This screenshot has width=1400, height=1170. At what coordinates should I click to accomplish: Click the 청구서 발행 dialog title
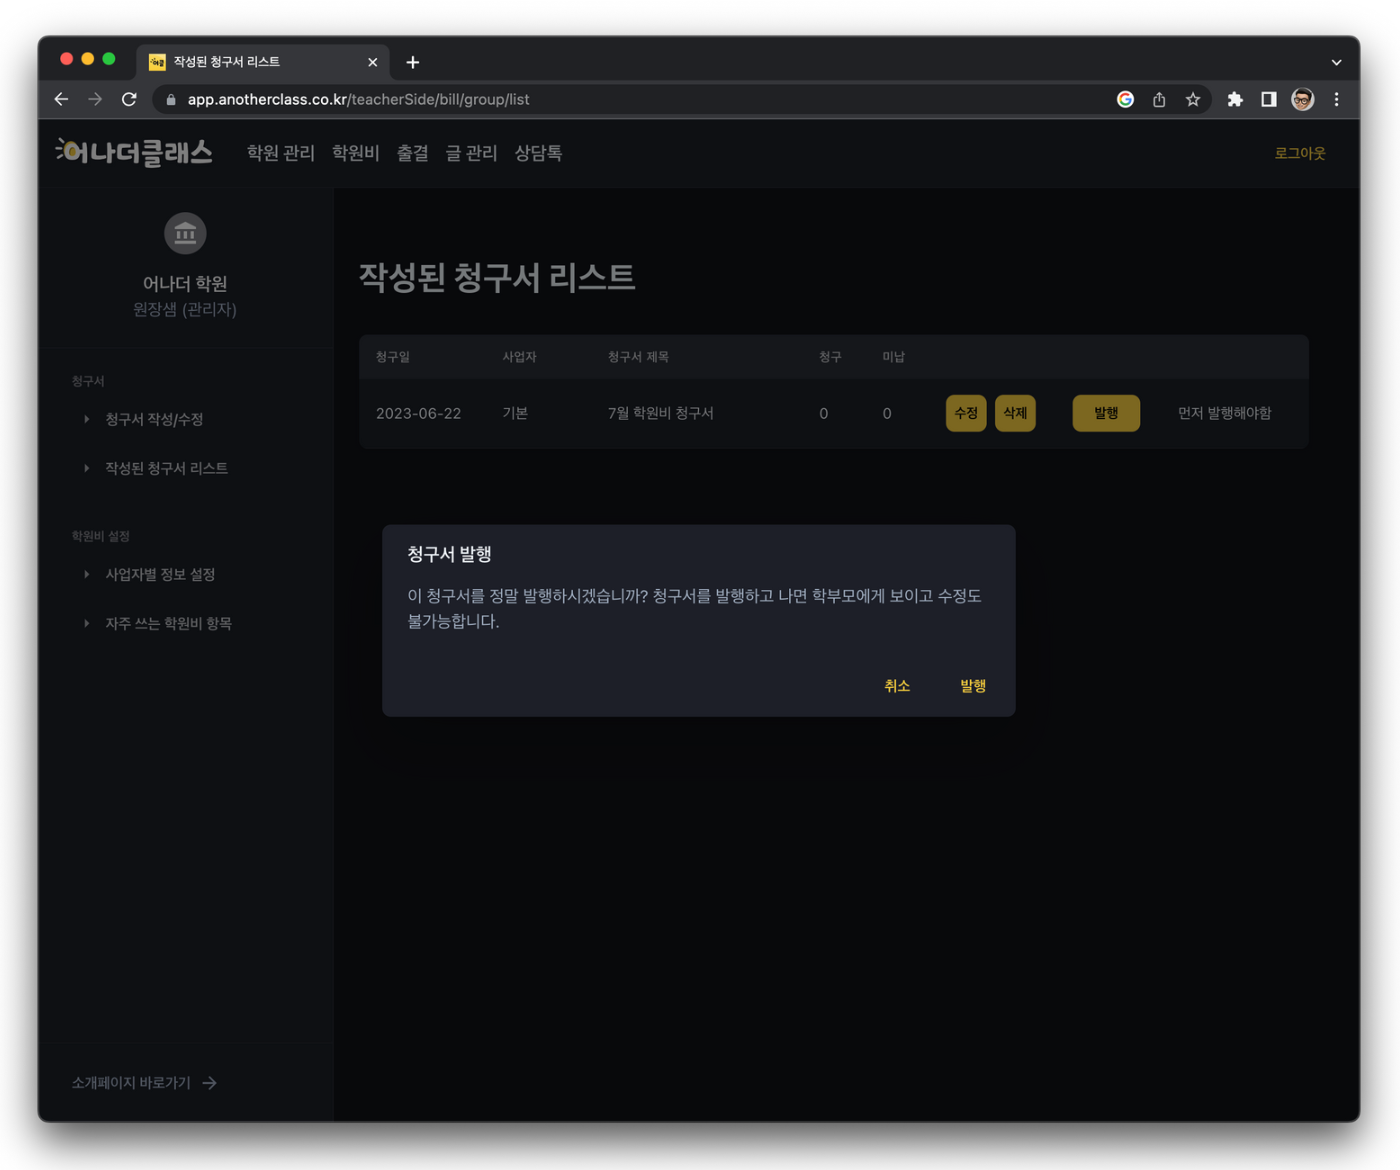(449, 554)
